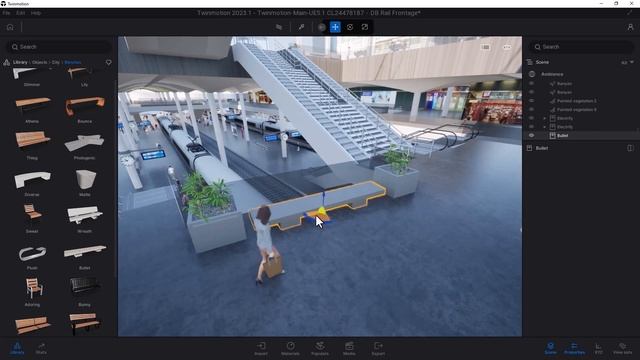Go to Objects in the breadcrumb
This screenshot has height=360, width=640.
(40, 62)
